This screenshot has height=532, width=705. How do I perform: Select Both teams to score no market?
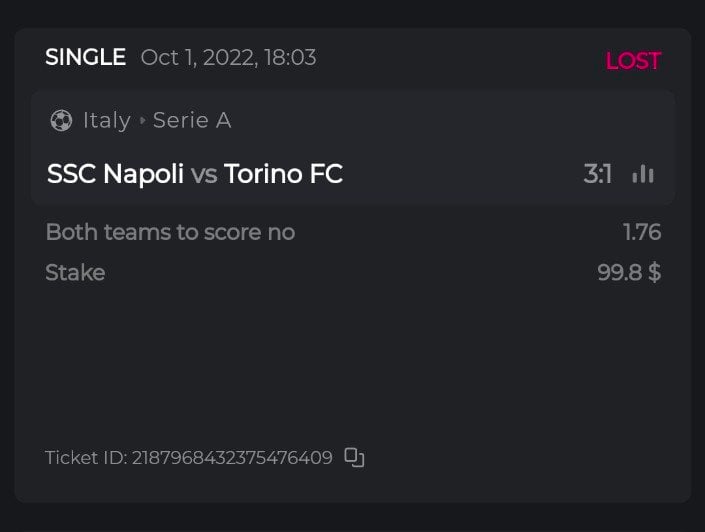[x=170, y=232]
